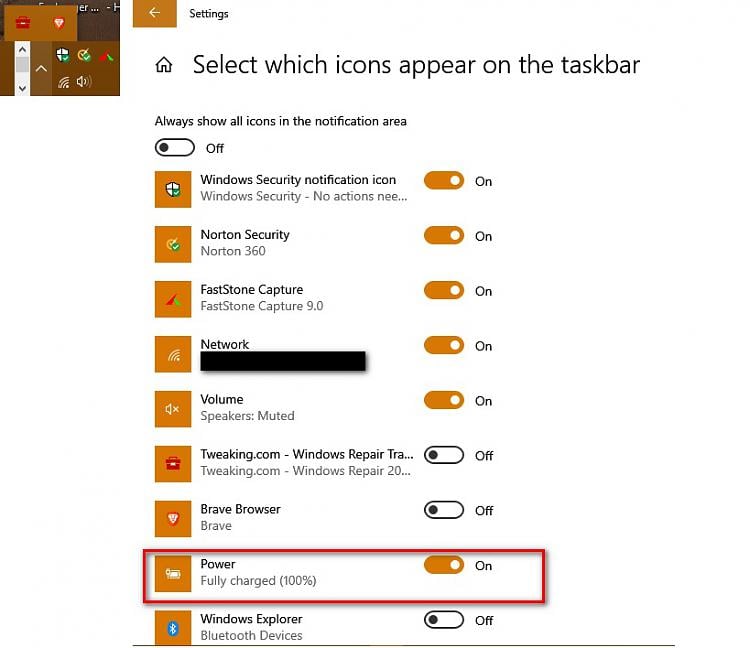Viewport: 750px width, 648px height.
Task: Click the speaker volume icon in tray
Action: click(84, 82)
